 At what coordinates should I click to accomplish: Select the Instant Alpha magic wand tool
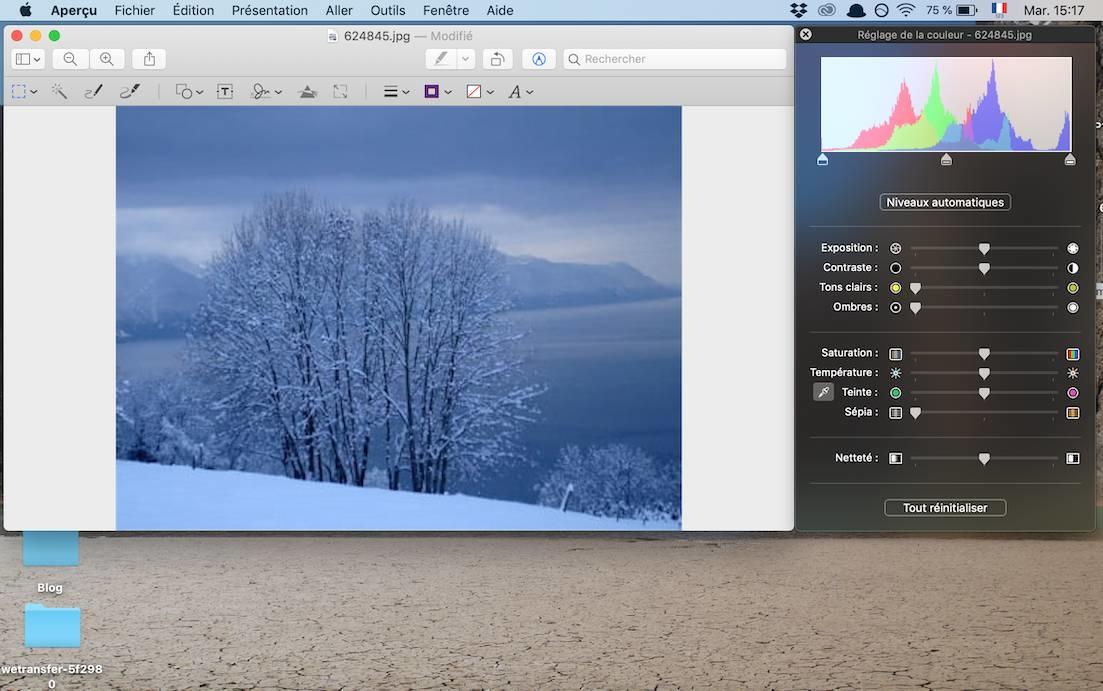point(59,91)
